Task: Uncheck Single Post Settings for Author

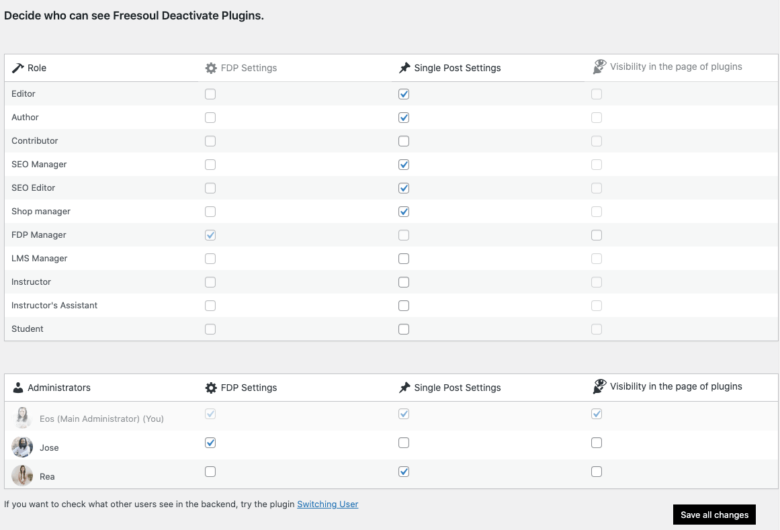Action: (404, 117)
